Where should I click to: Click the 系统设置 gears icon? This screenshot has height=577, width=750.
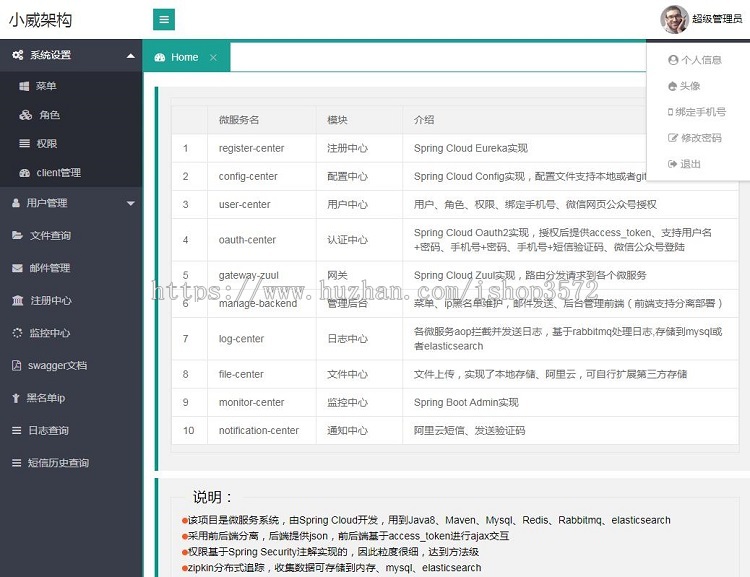(x=18, y=55)
